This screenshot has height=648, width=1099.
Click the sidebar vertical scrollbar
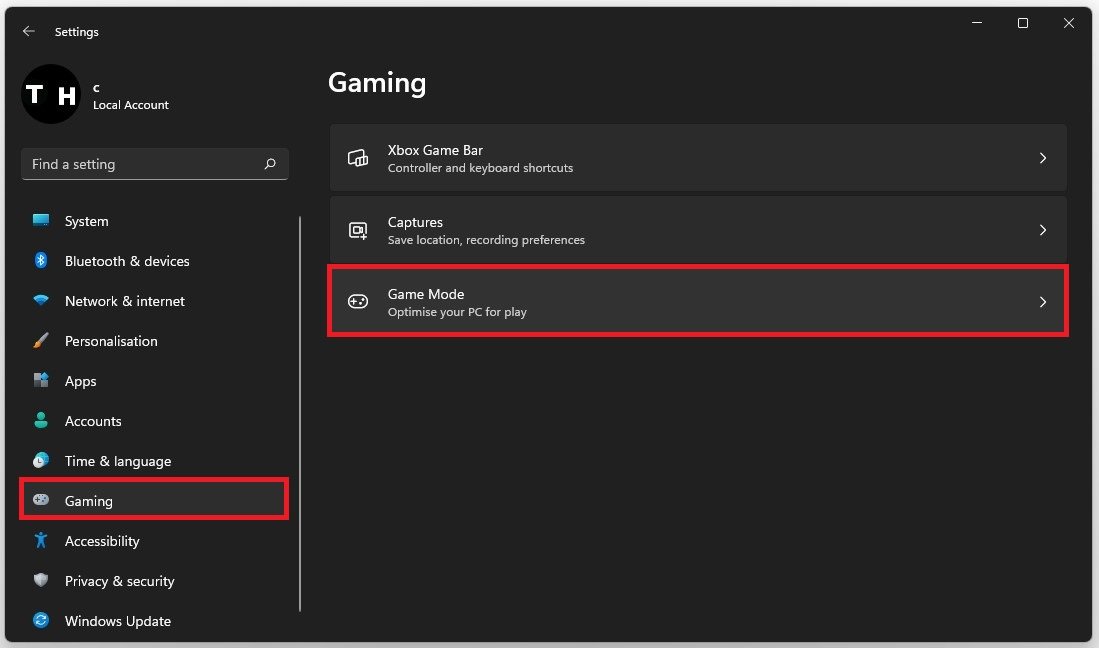pyautogui.click(x=300, y=414)
